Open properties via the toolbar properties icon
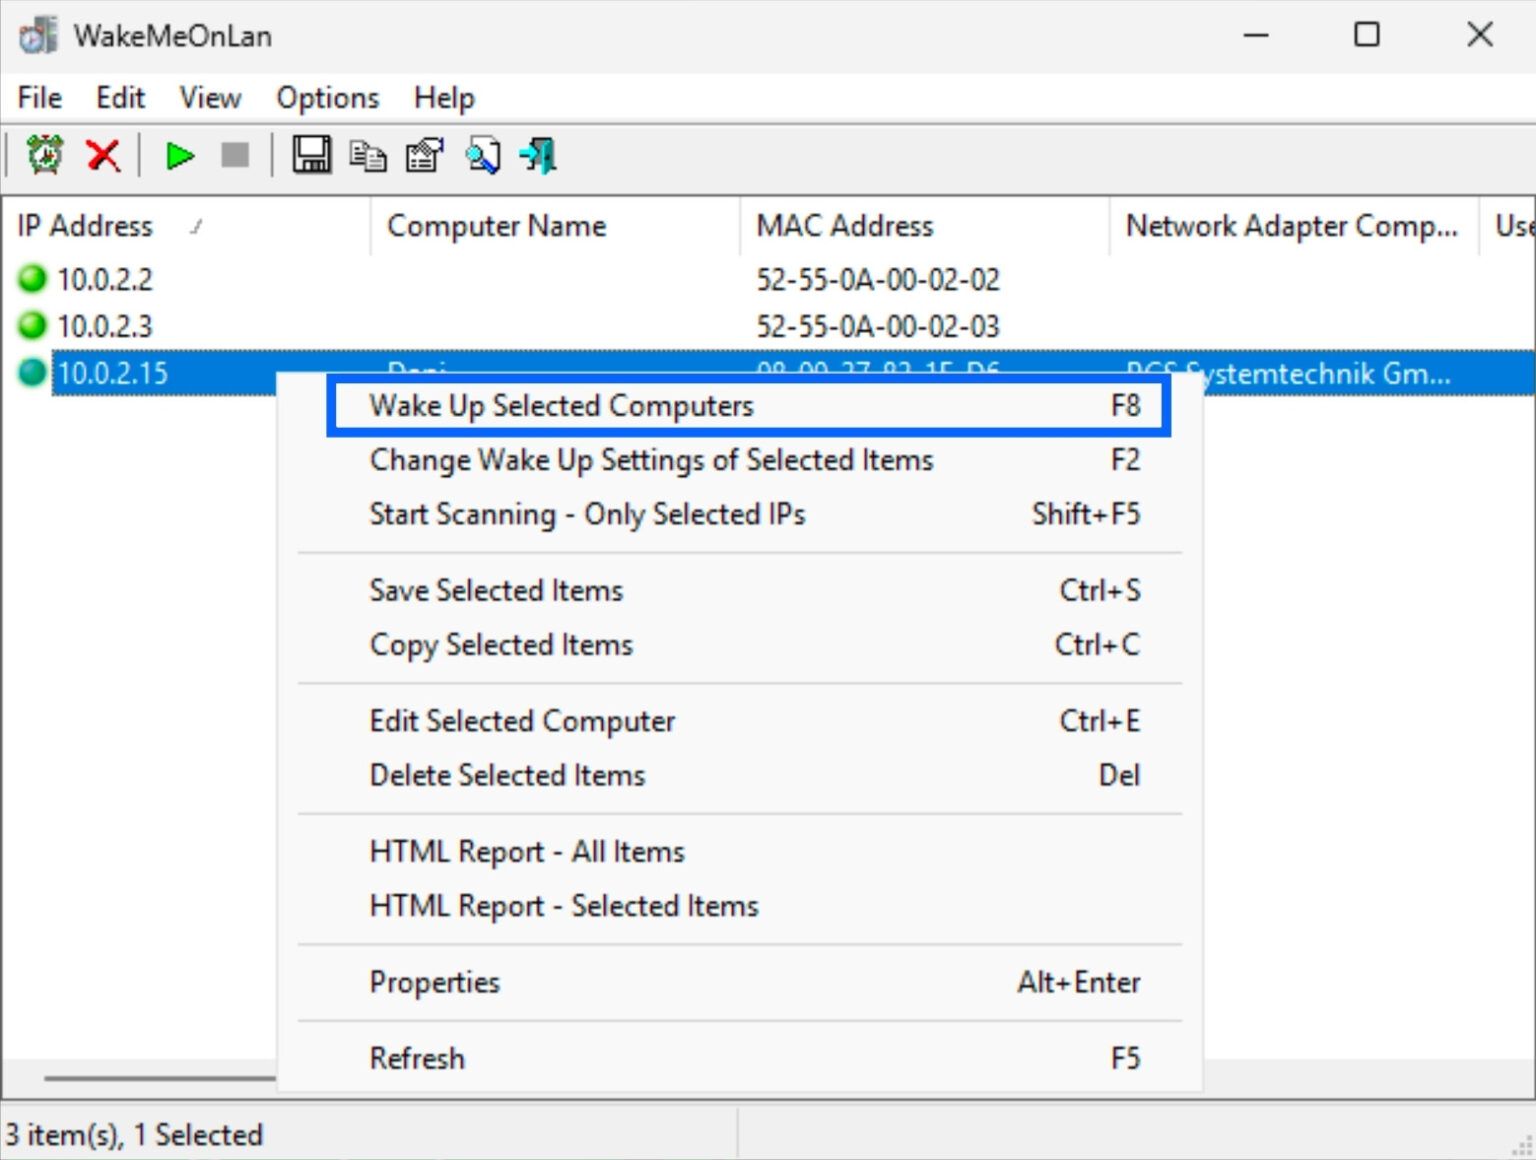The image size is (1536, 1160). coord(424,156)
